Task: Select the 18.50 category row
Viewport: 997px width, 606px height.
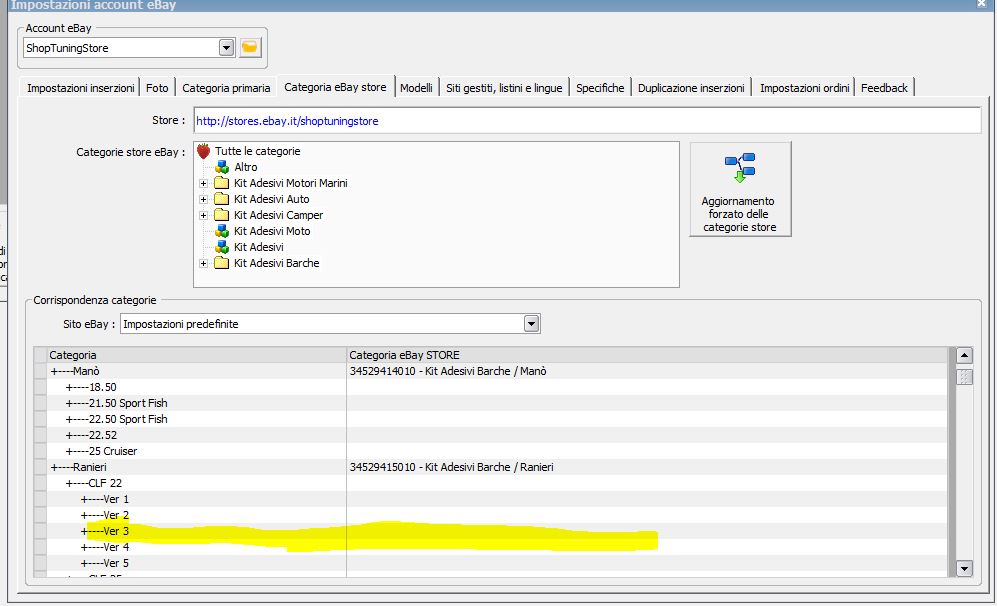Action: click(x=196, y=387)
